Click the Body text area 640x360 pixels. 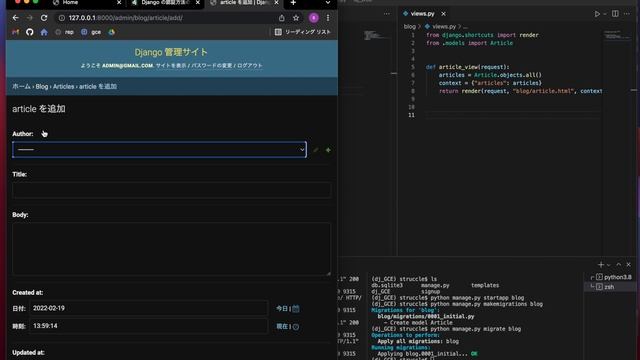171,249
